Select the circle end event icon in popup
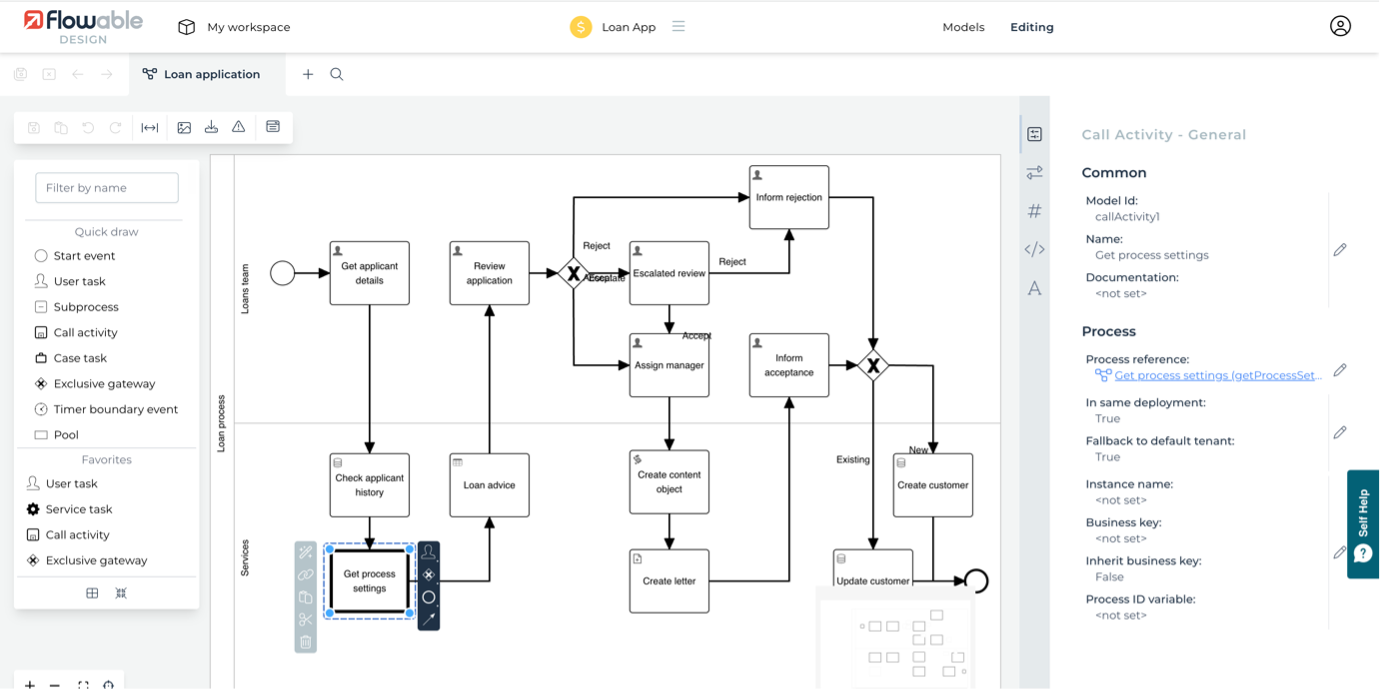 point(428,597)
